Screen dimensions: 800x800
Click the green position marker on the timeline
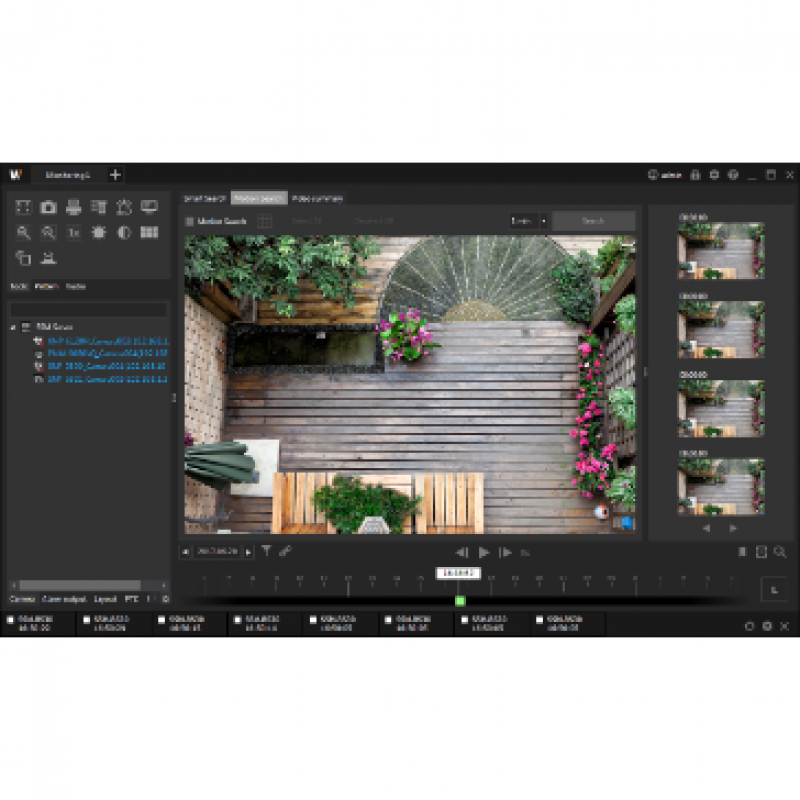click(x=460, y=601)
